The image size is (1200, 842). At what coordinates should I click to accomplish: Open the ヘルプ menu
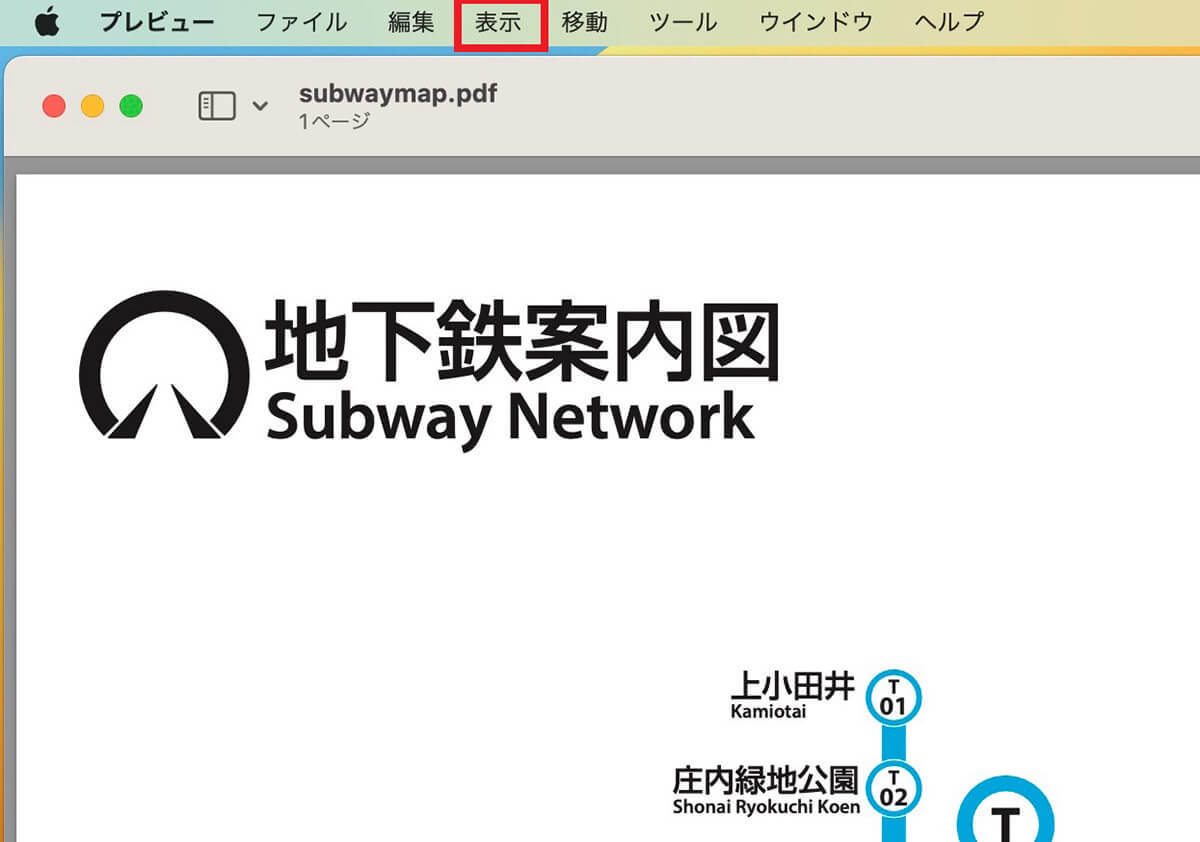pos(949,22)
